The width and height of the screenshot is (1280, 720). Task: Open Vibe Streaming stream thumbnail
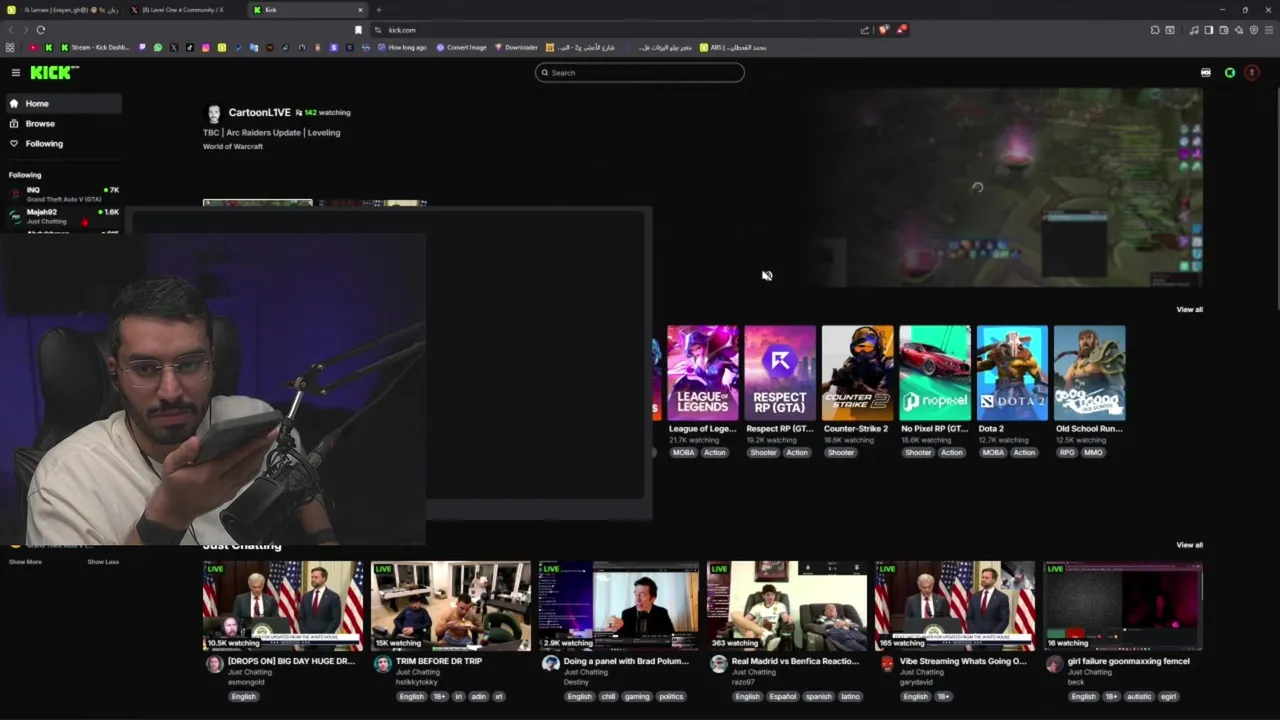tap(955, 606)
